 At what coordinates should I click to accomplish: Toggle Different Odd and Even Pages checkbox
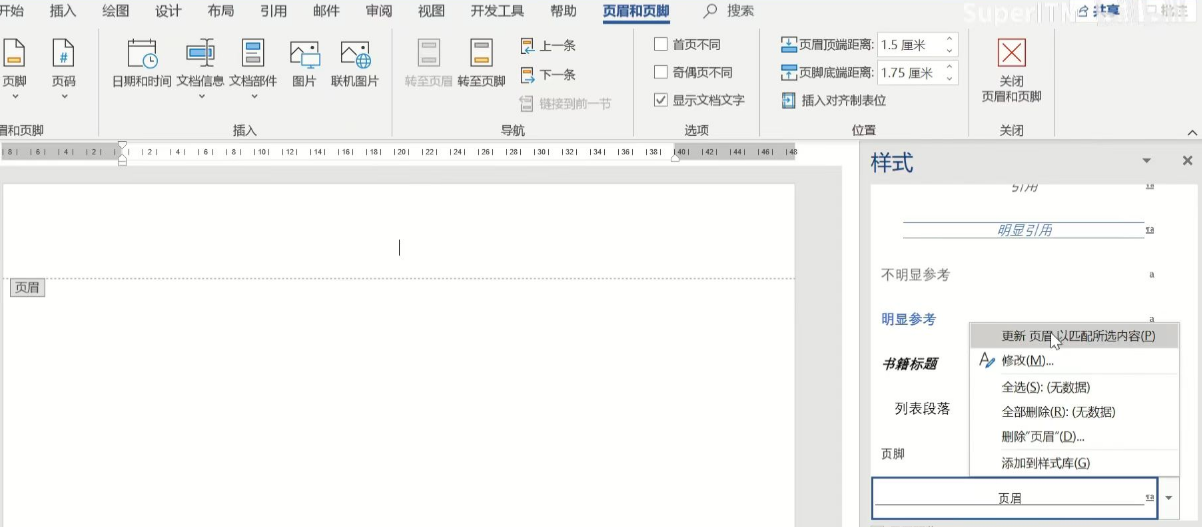661,72
